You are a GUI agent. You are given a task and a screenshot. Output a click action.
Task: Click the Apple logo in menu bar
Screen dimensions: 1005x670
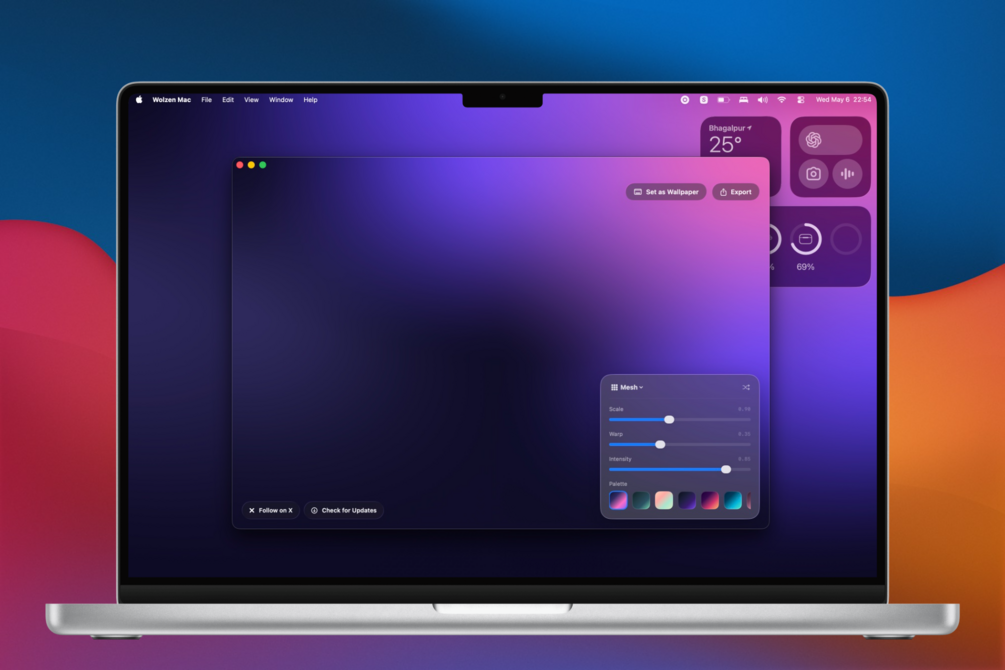[x=139, y=99]
